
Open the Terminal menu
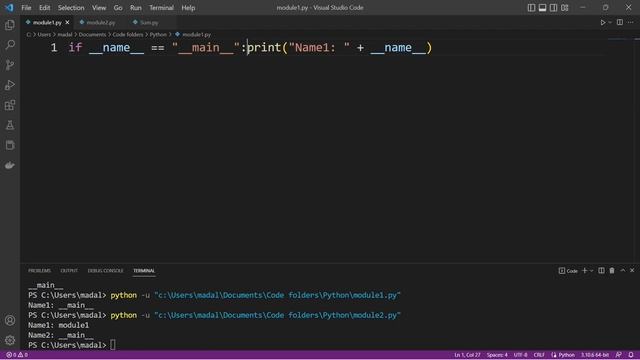(x=161, y=8)
